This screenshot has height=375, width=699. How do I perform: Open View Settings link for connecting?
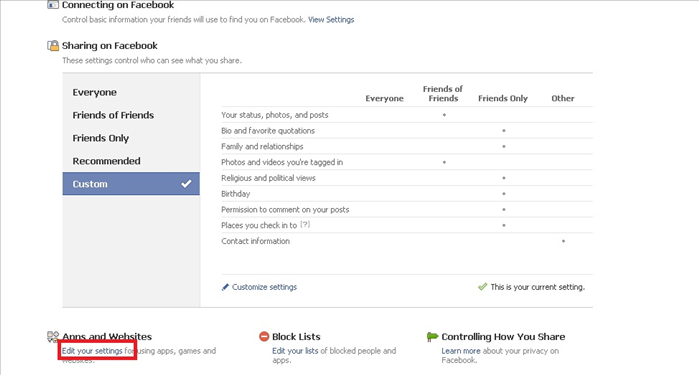pyautogui.click(x=331, y=20)
